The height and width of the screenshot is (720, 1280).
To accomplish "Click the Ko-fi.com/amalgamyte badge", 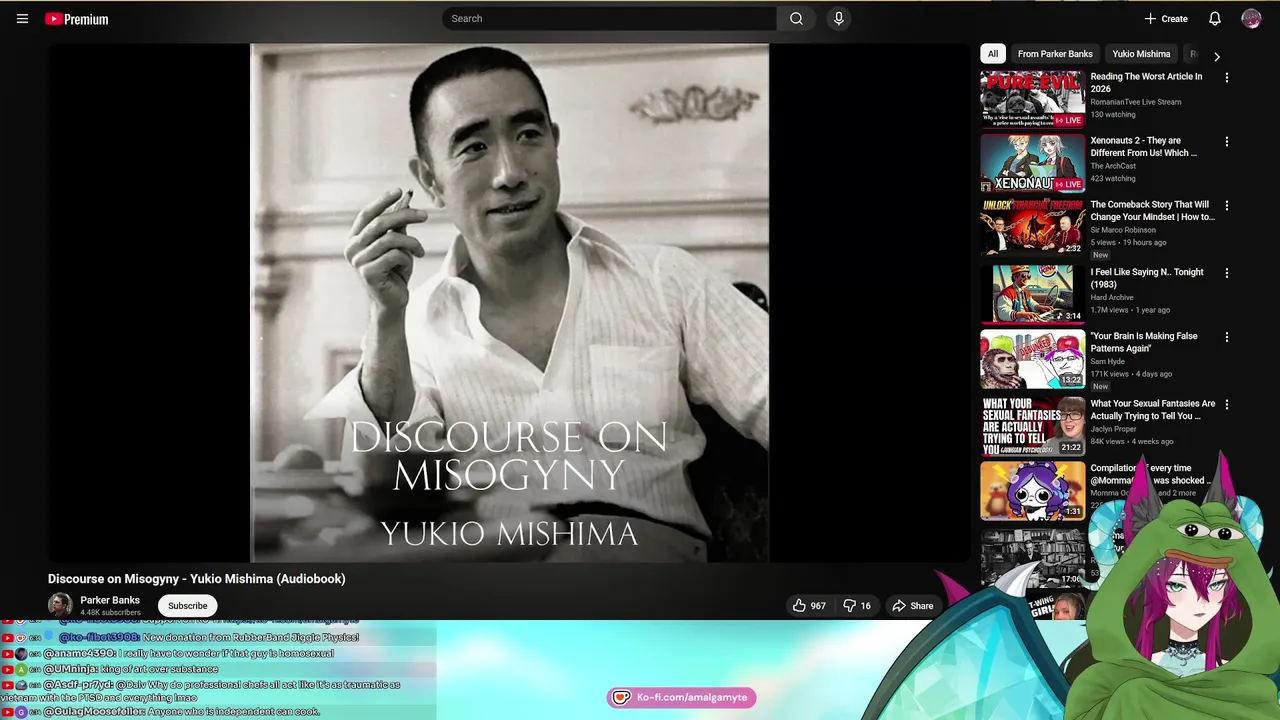I will (x=681, y=697).
